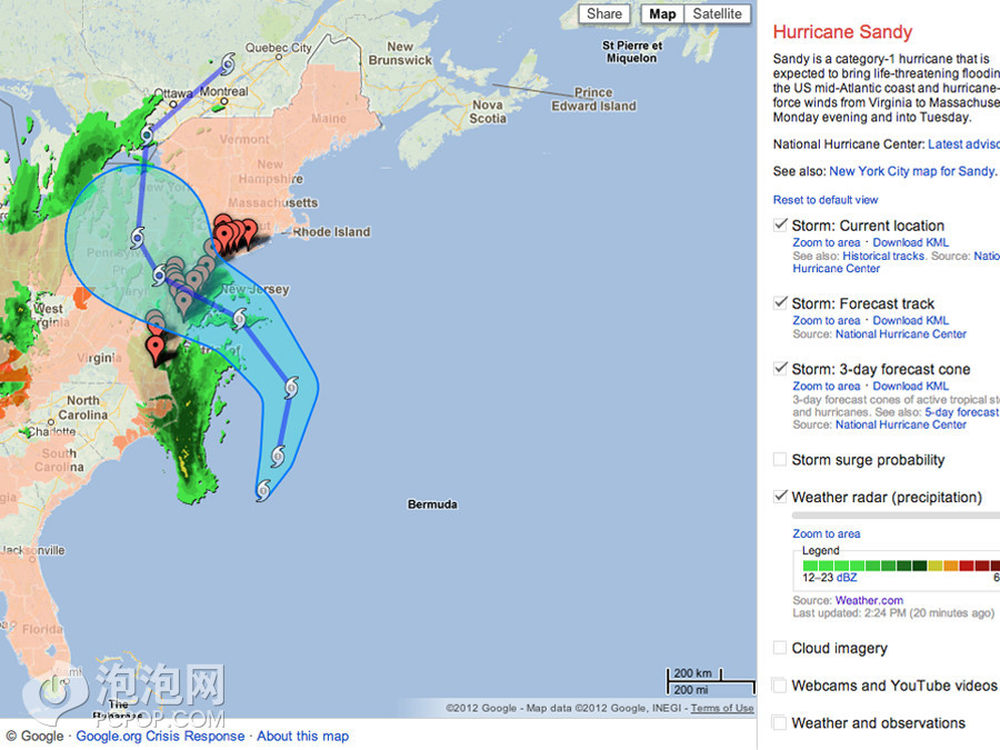
Task: Open Historical tracks link
Action: click(x=883, y=256)
